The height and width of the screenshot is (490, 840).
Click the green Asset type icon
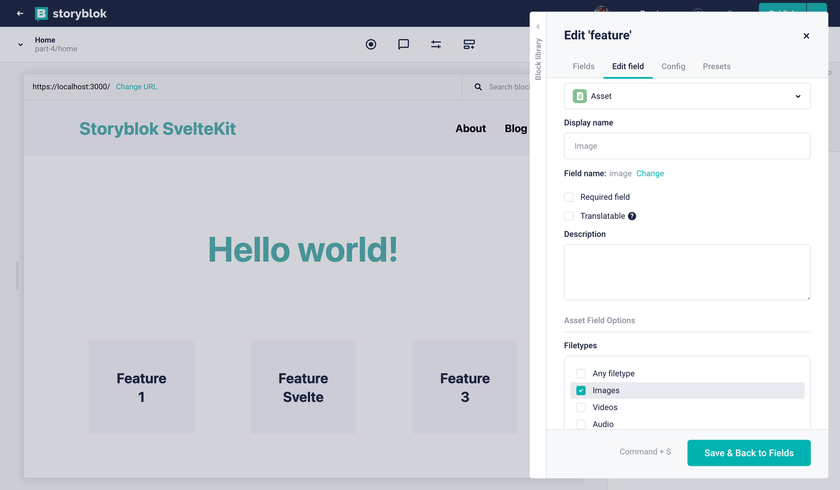580,96
